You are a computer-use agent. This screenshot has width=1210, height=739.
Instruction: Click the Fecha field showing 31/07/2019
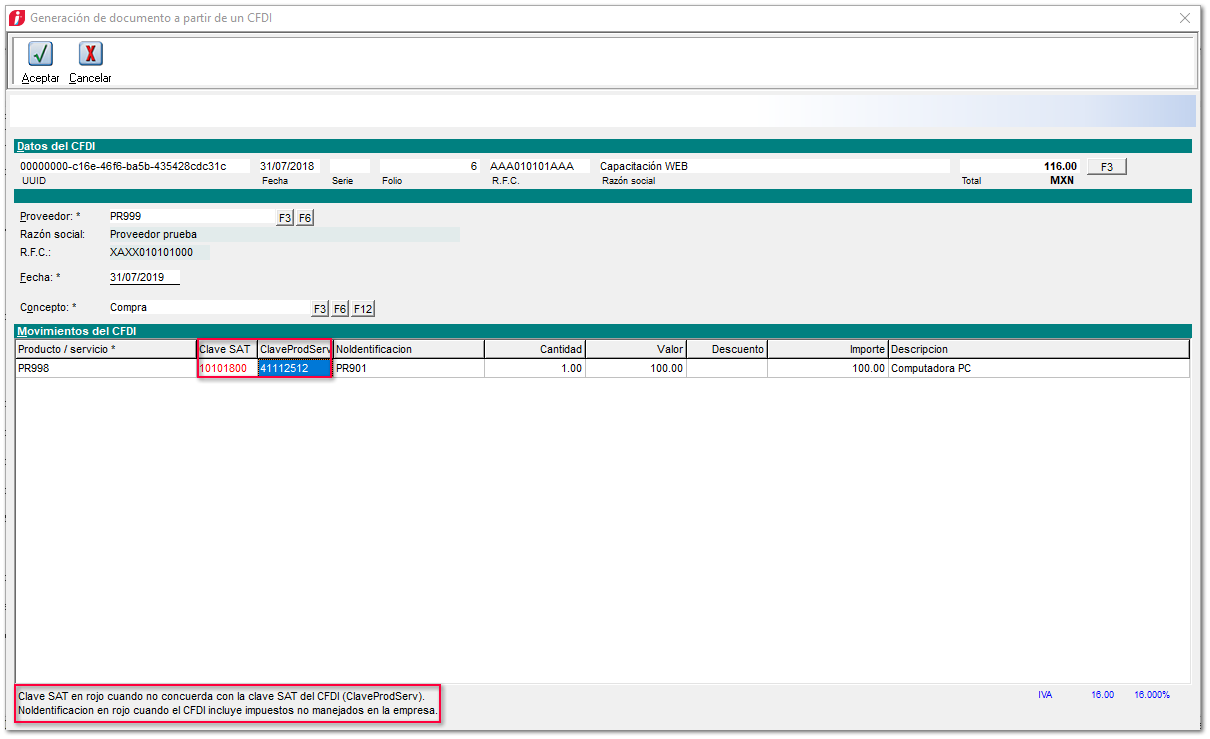click(x=144, y=277)
